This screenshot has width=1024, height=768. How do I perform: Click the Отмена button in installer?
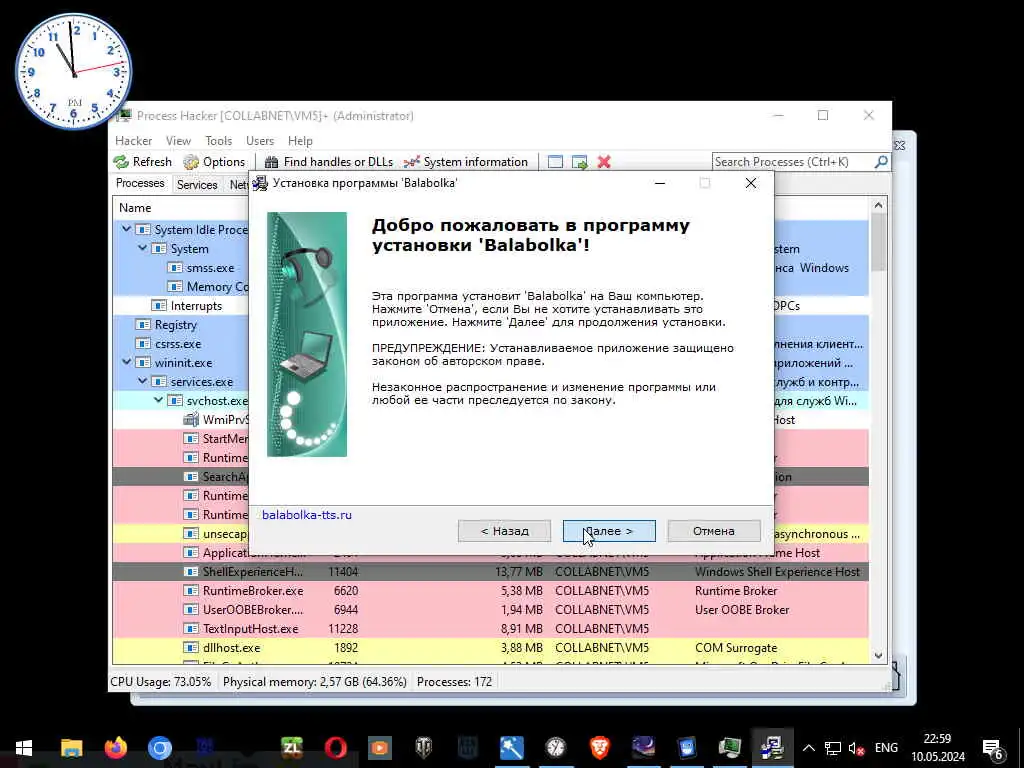(714, 531)
